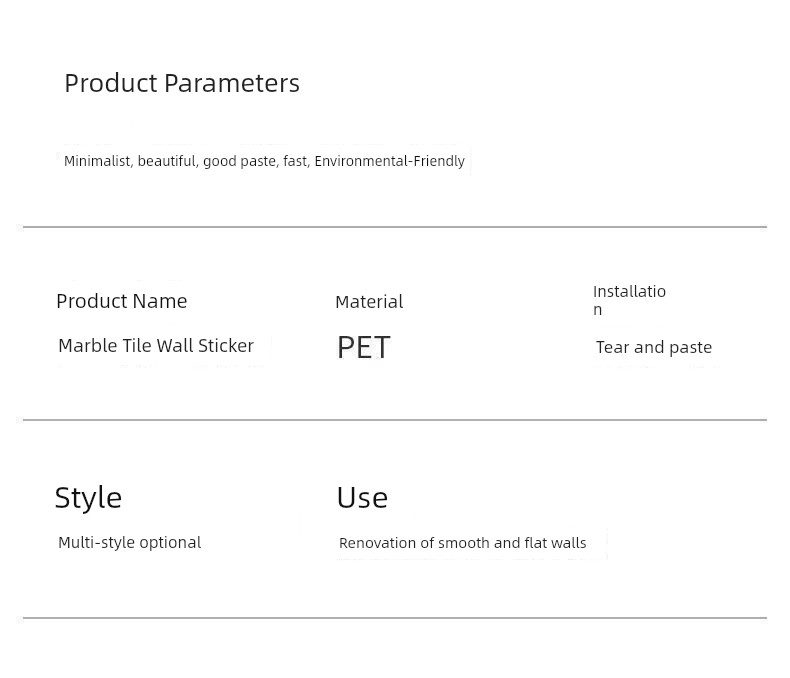The height and width of the screenshot is (678, 790).
Task: Select Multi-style optional text
Action: [129, 543]
